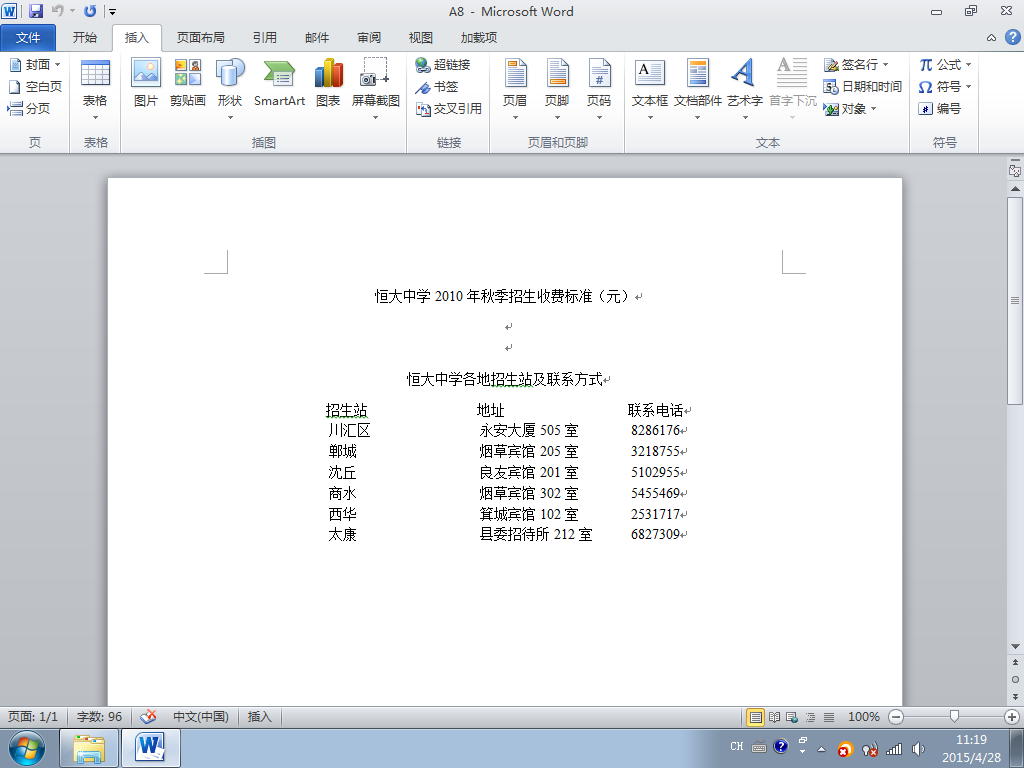Expand the 公式 dropdown arrow

point(968,65)
